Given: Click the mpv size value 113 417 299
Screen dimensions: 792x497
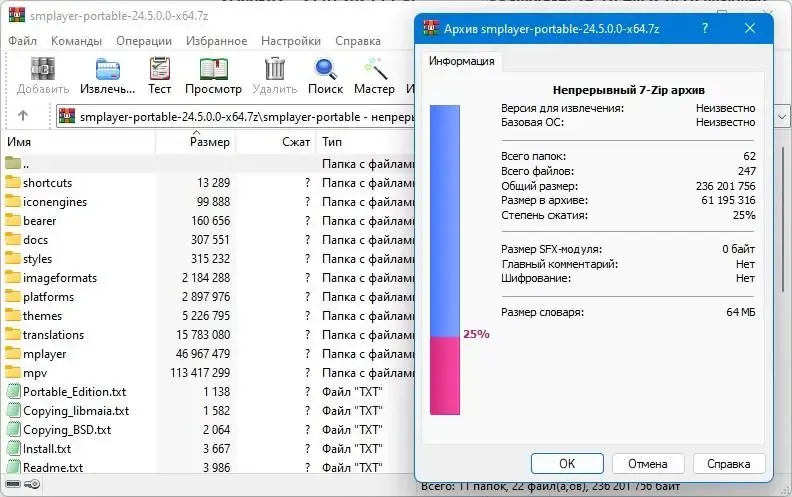Looking at the screenshot, I should [x=200, y=373].
